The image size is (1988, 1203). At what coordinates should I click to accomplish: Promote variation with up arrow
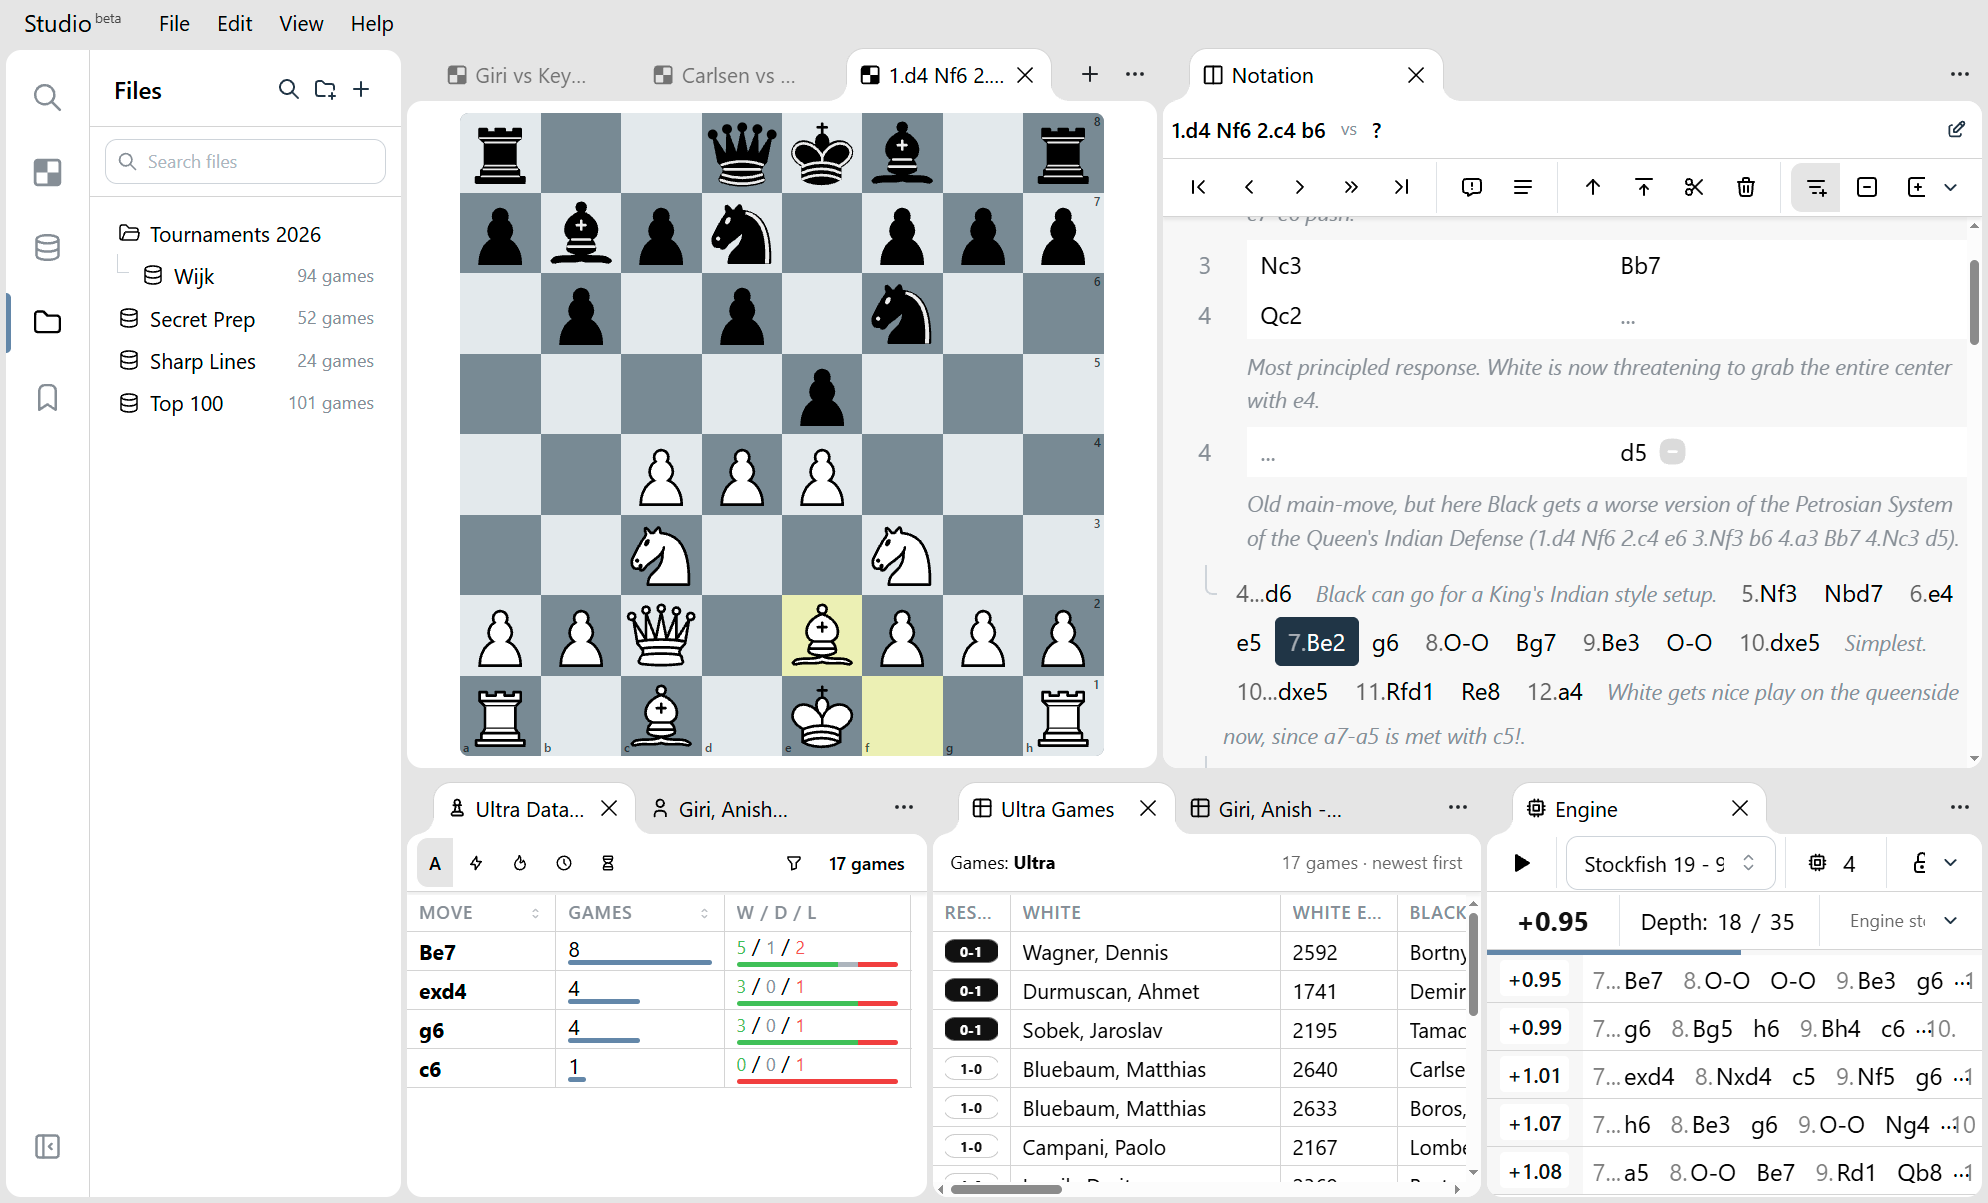(x=1593, y=187)
